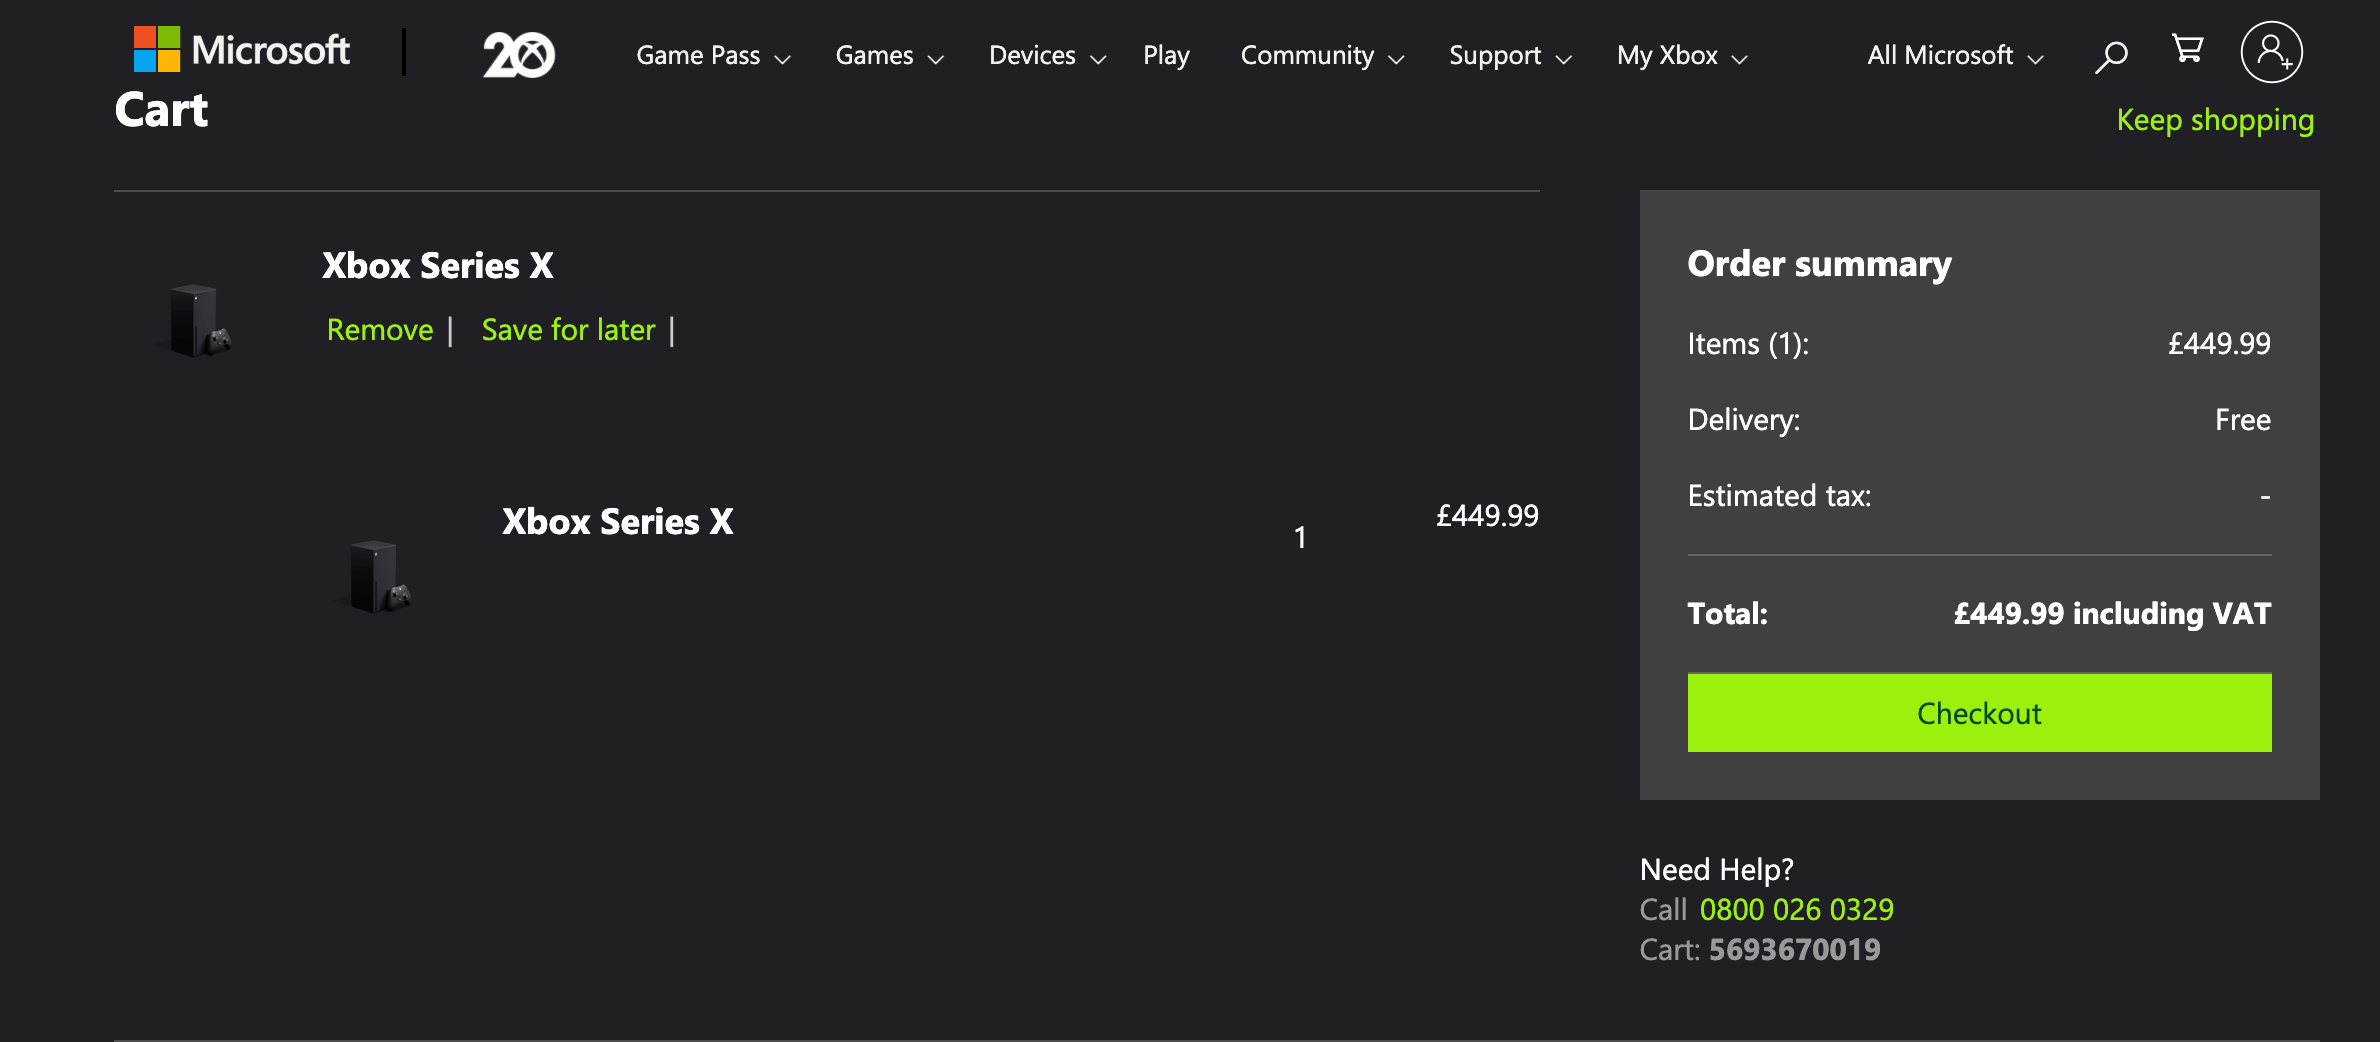Open the All Microsoft dropdown

1954,56
